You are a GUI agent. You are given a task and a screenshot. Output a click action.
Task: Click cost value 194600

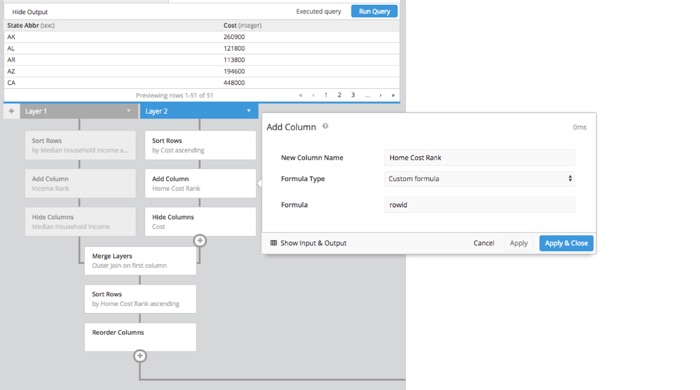point(234,71)
